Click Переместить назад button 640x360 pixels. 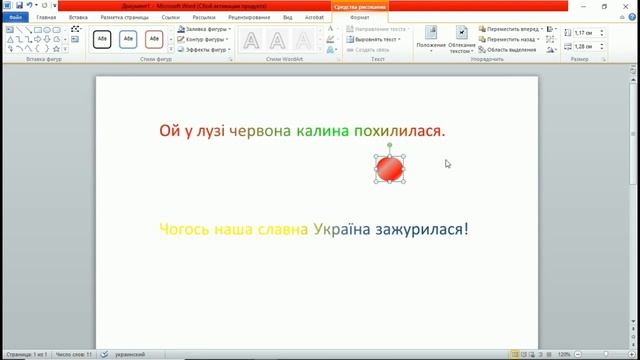509,39
